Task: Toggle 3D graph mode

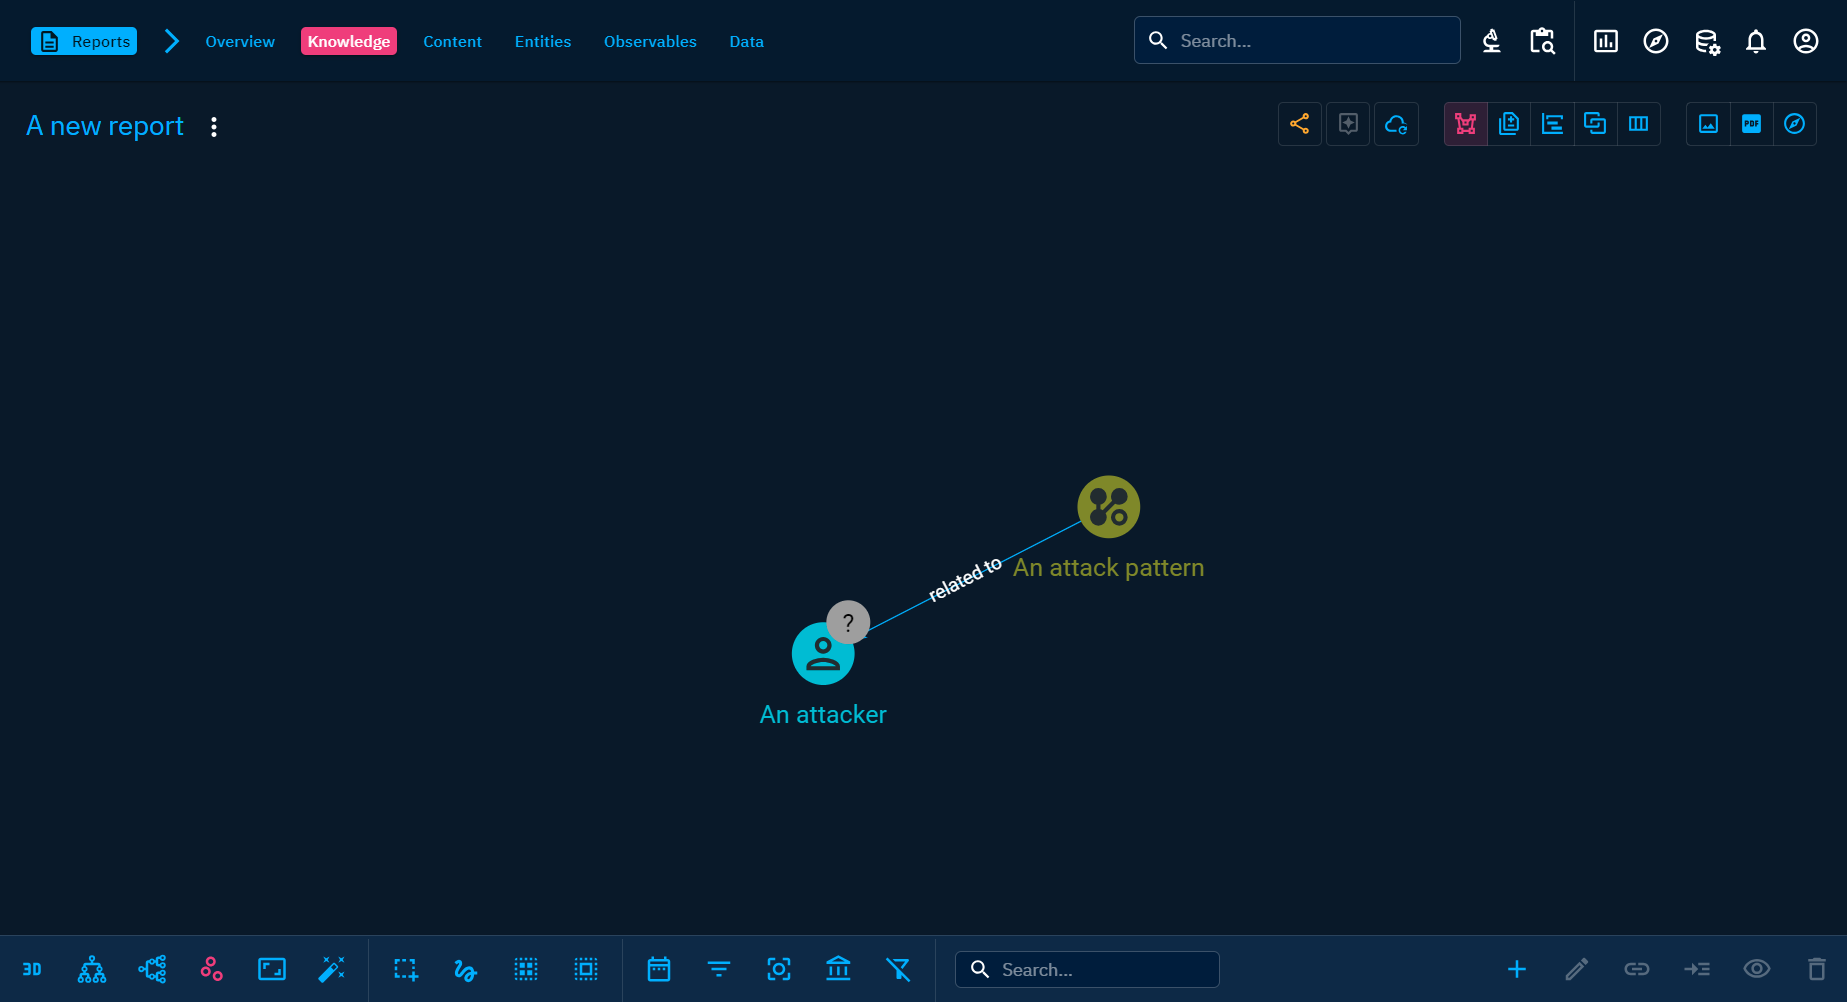Action: [32, 969]
